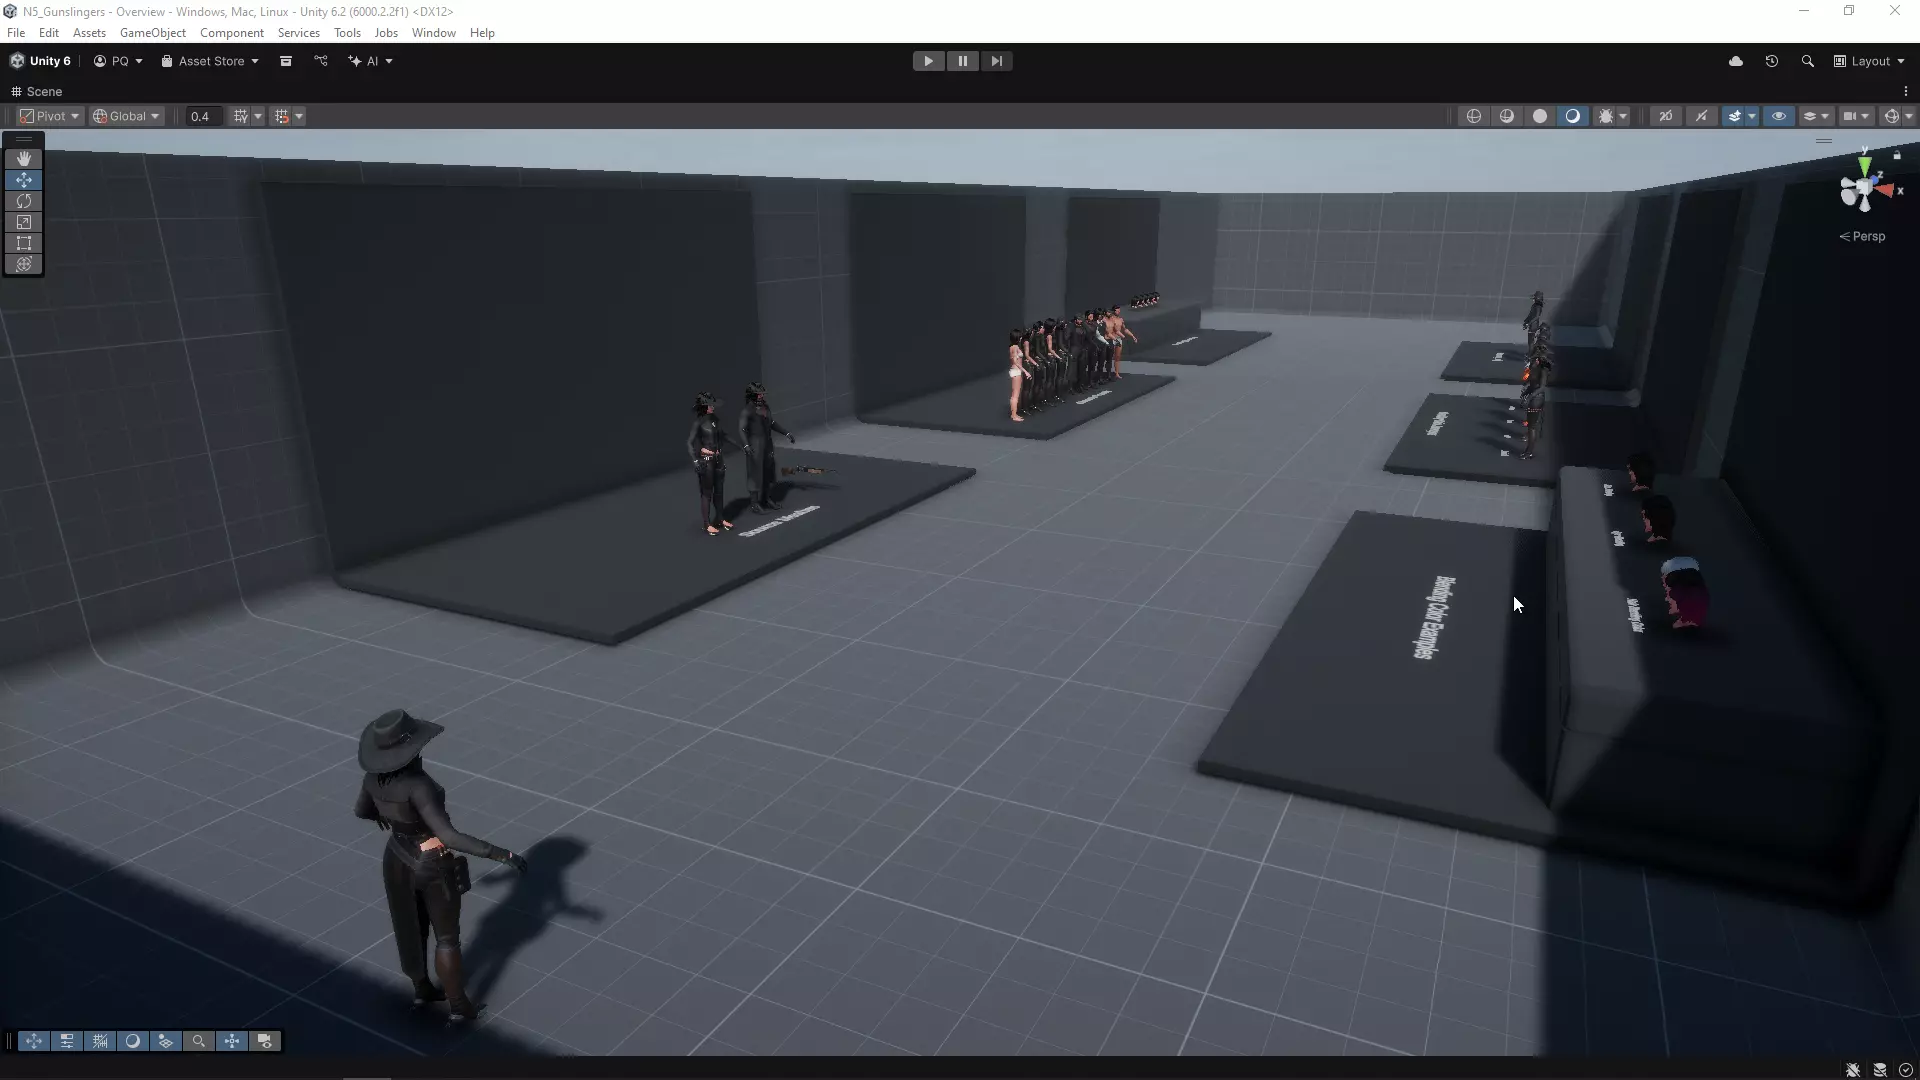Expand the Layout dropdown

pos(1869,61)
